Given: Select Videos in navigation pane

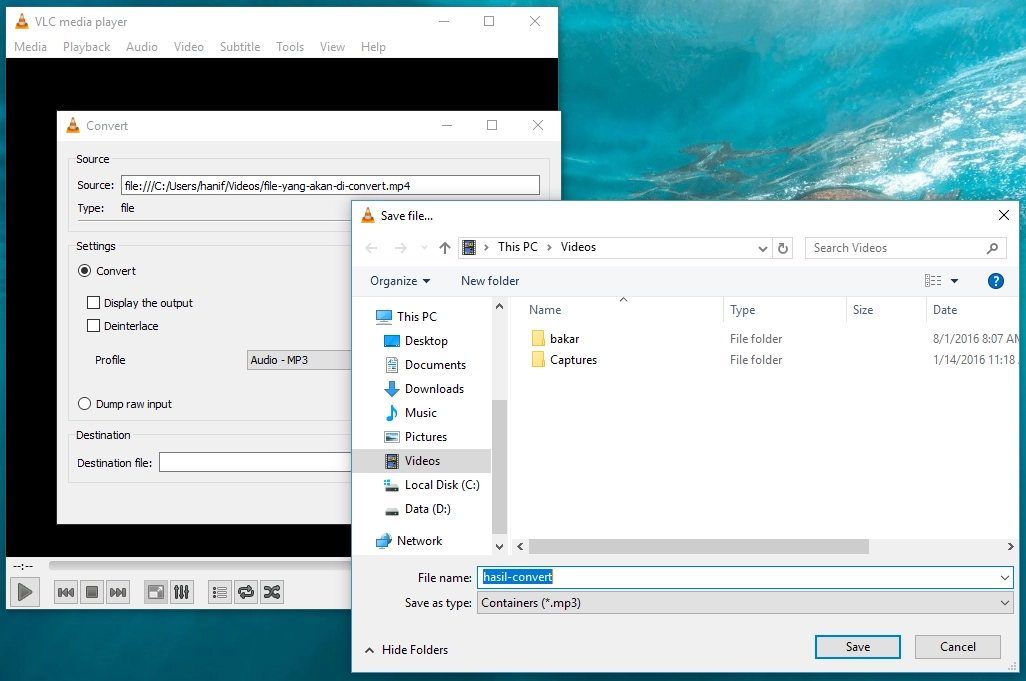Looking at the screenshot, I should [x=422, y=461].
